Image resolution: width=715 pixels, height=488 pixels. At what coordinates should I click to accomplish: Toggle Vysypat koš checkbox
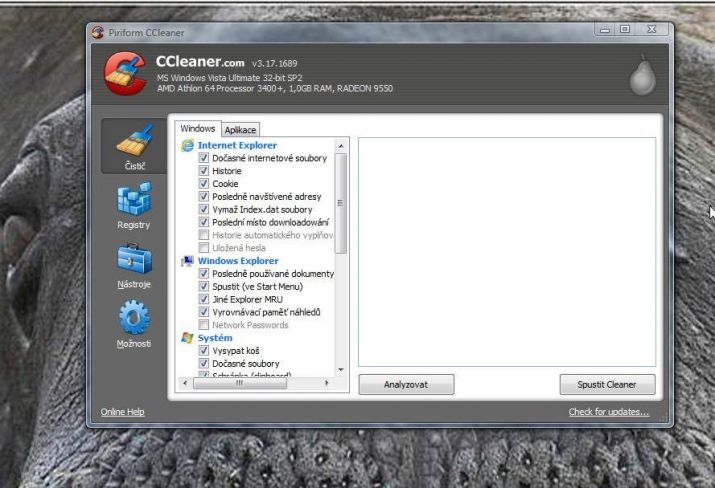coord(204,351)
